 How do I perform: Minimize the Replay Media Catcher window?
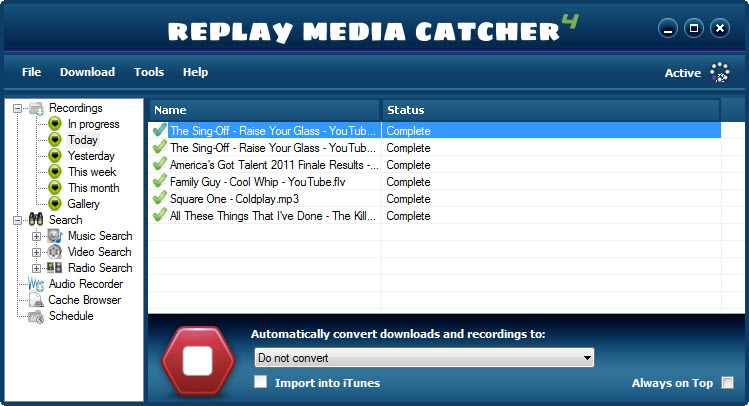coord(668,29)
